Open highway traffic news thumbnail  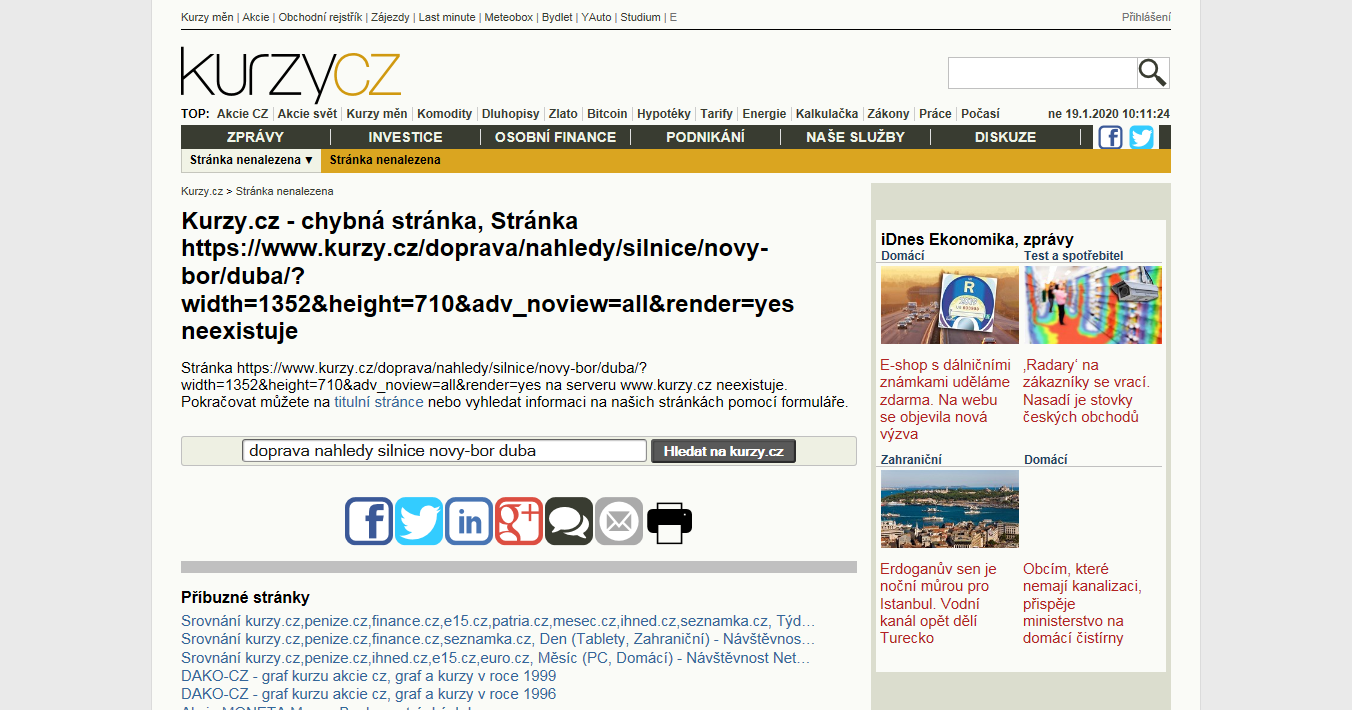pos(950,305)
